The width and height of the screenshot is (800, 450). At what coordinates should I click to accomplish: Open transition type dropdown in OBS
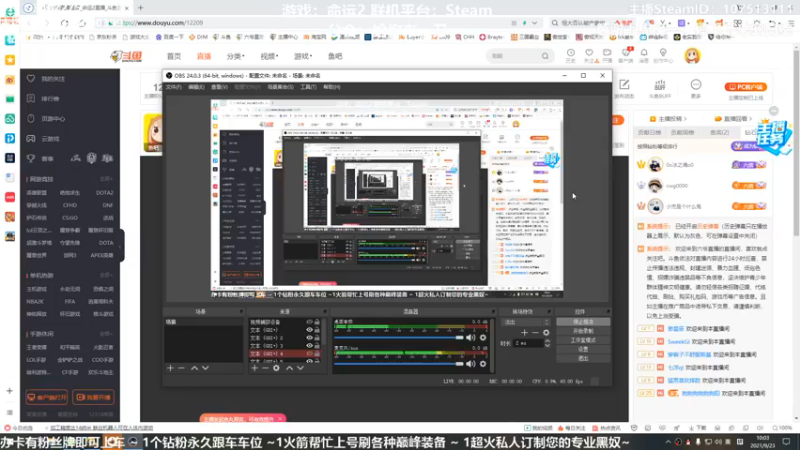tap(526, 322)
